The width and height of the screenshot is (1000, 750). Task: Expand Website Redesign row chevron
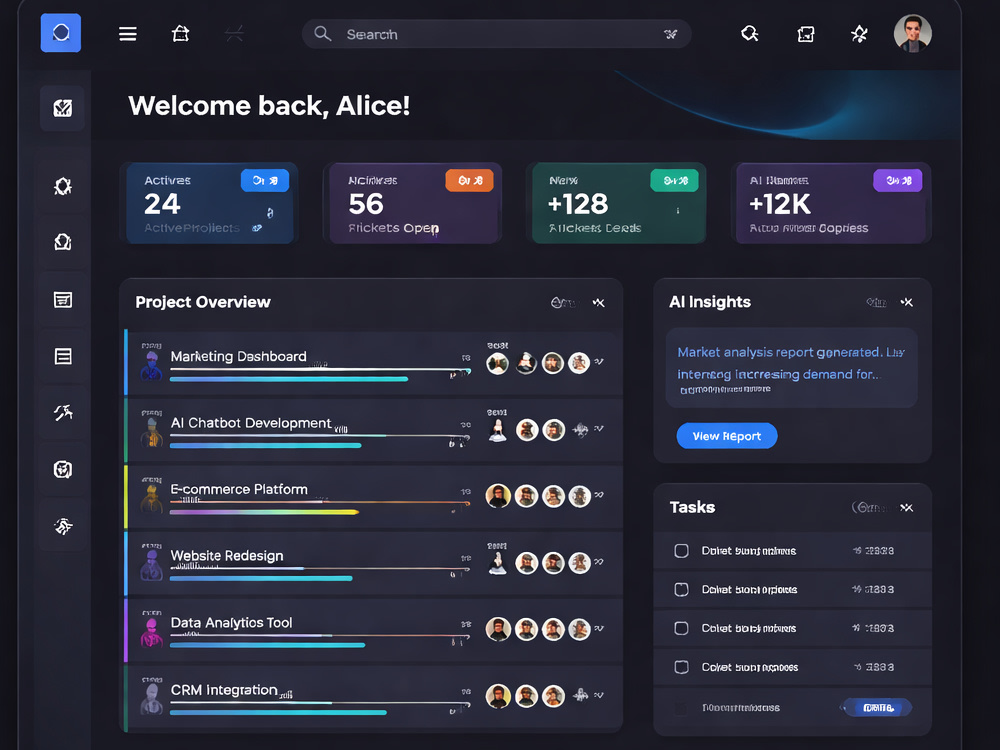pyautogui.click(x=599, y=562)
